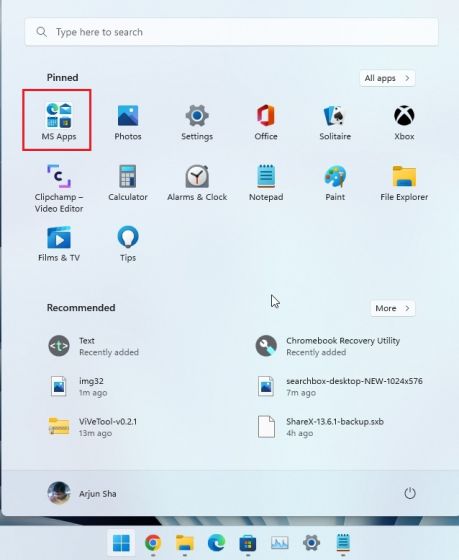The width and height of the screenshot is (459, 560).
Task: Open the ViVeTool-v0.2.1 folder
Action: click(93, 427)
